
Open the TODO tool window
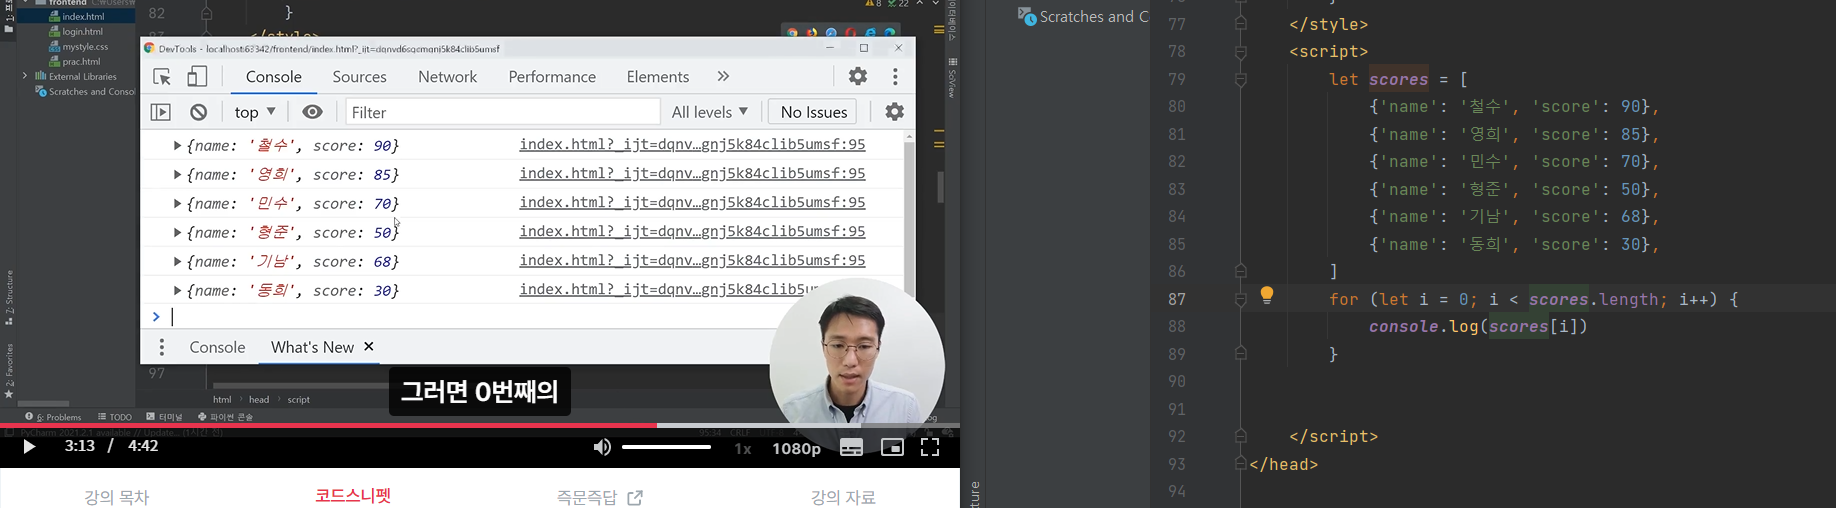point(115,417)
